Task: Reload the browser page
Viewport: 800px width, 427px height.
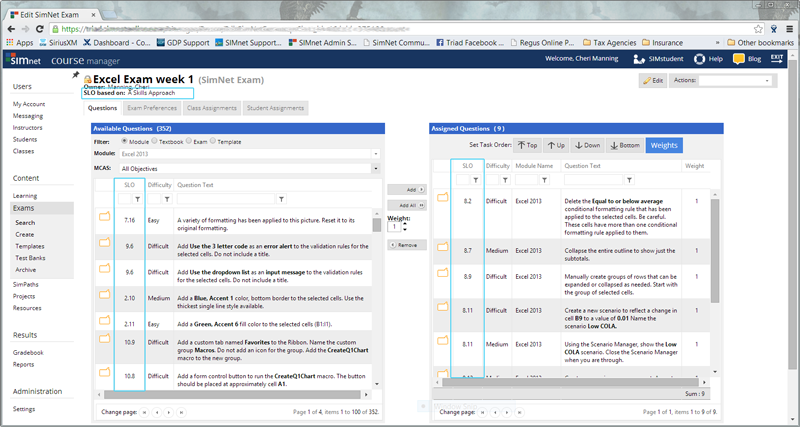Action: [x=41, y=29]
